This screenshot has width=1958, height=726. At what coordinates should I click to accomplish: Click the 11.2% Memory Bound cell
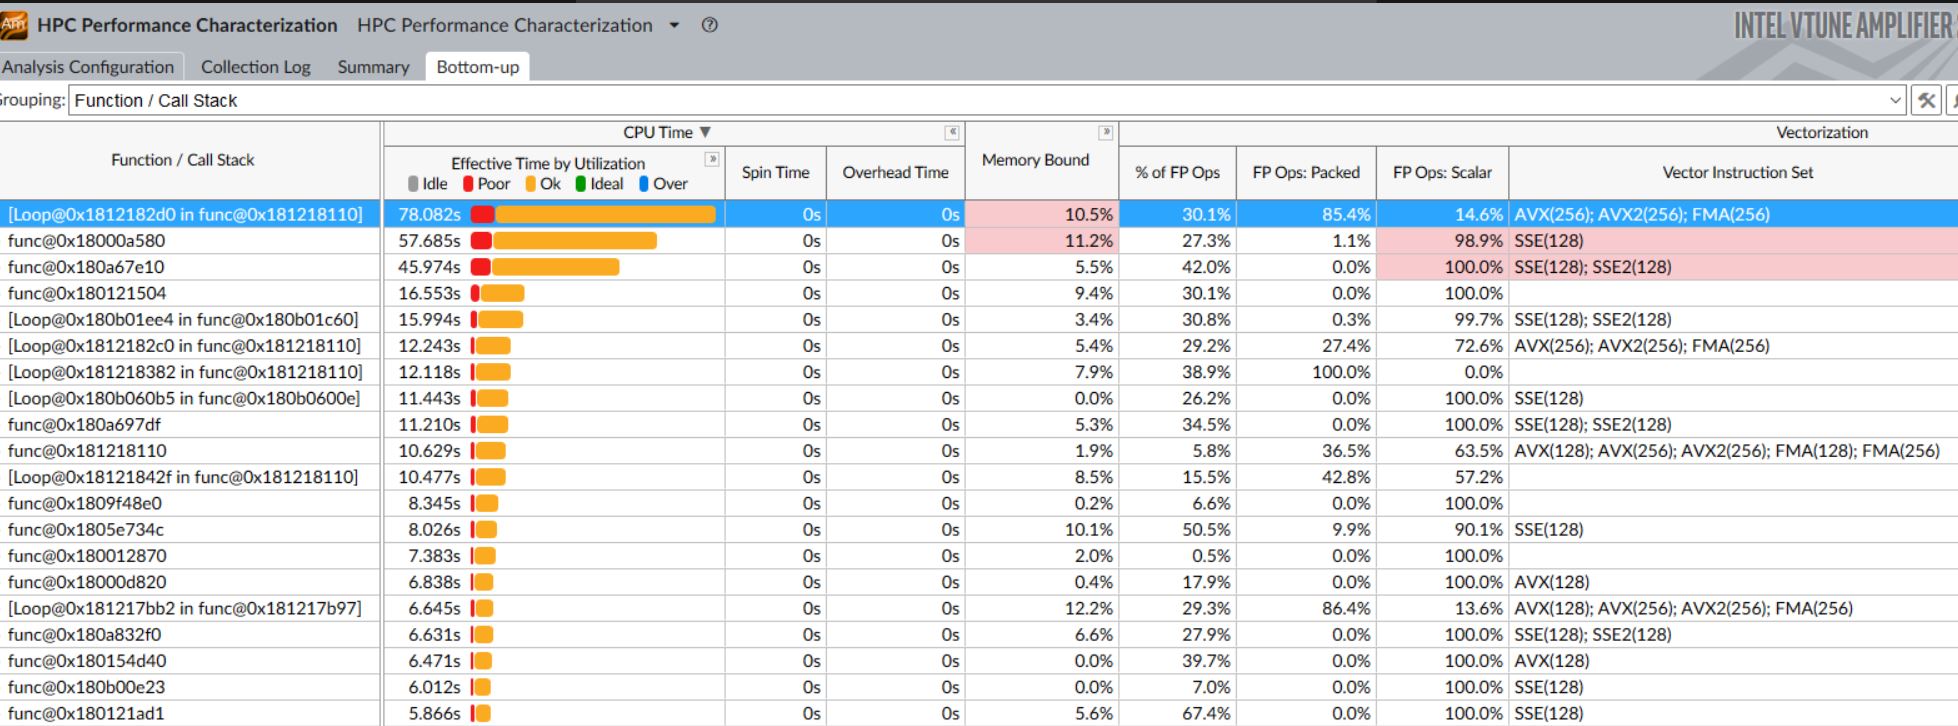(1042, 241)
